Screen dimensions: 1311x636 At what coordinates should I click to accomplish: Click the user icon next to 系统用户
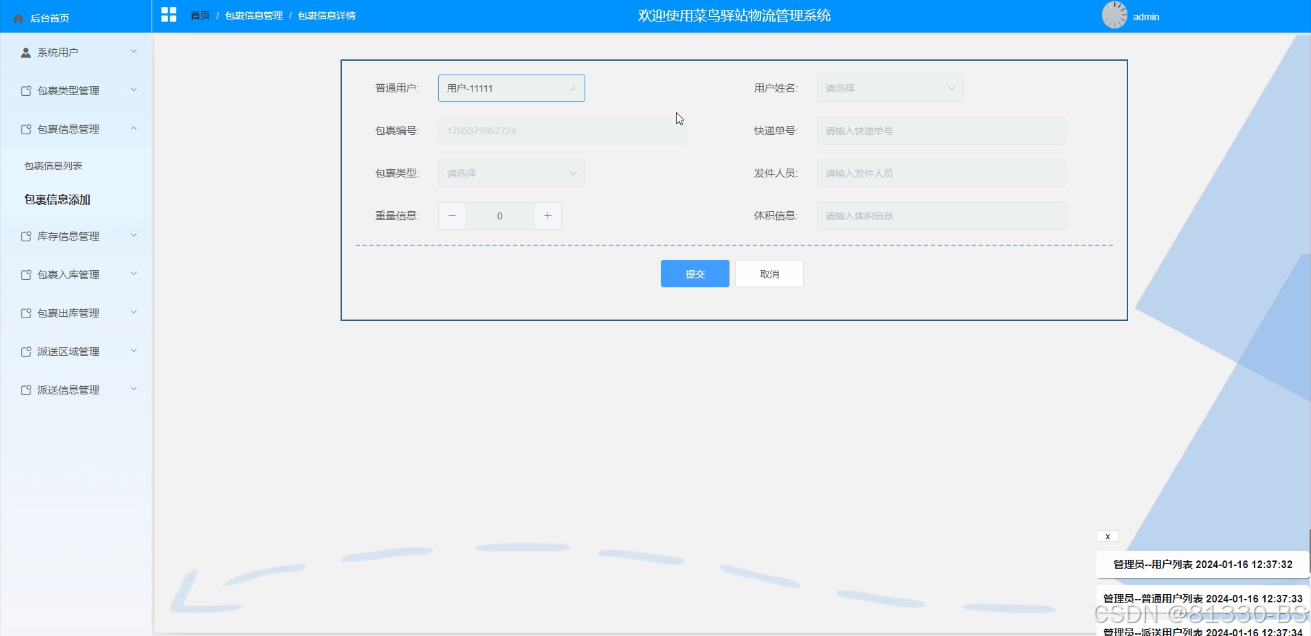pos(26,52)
